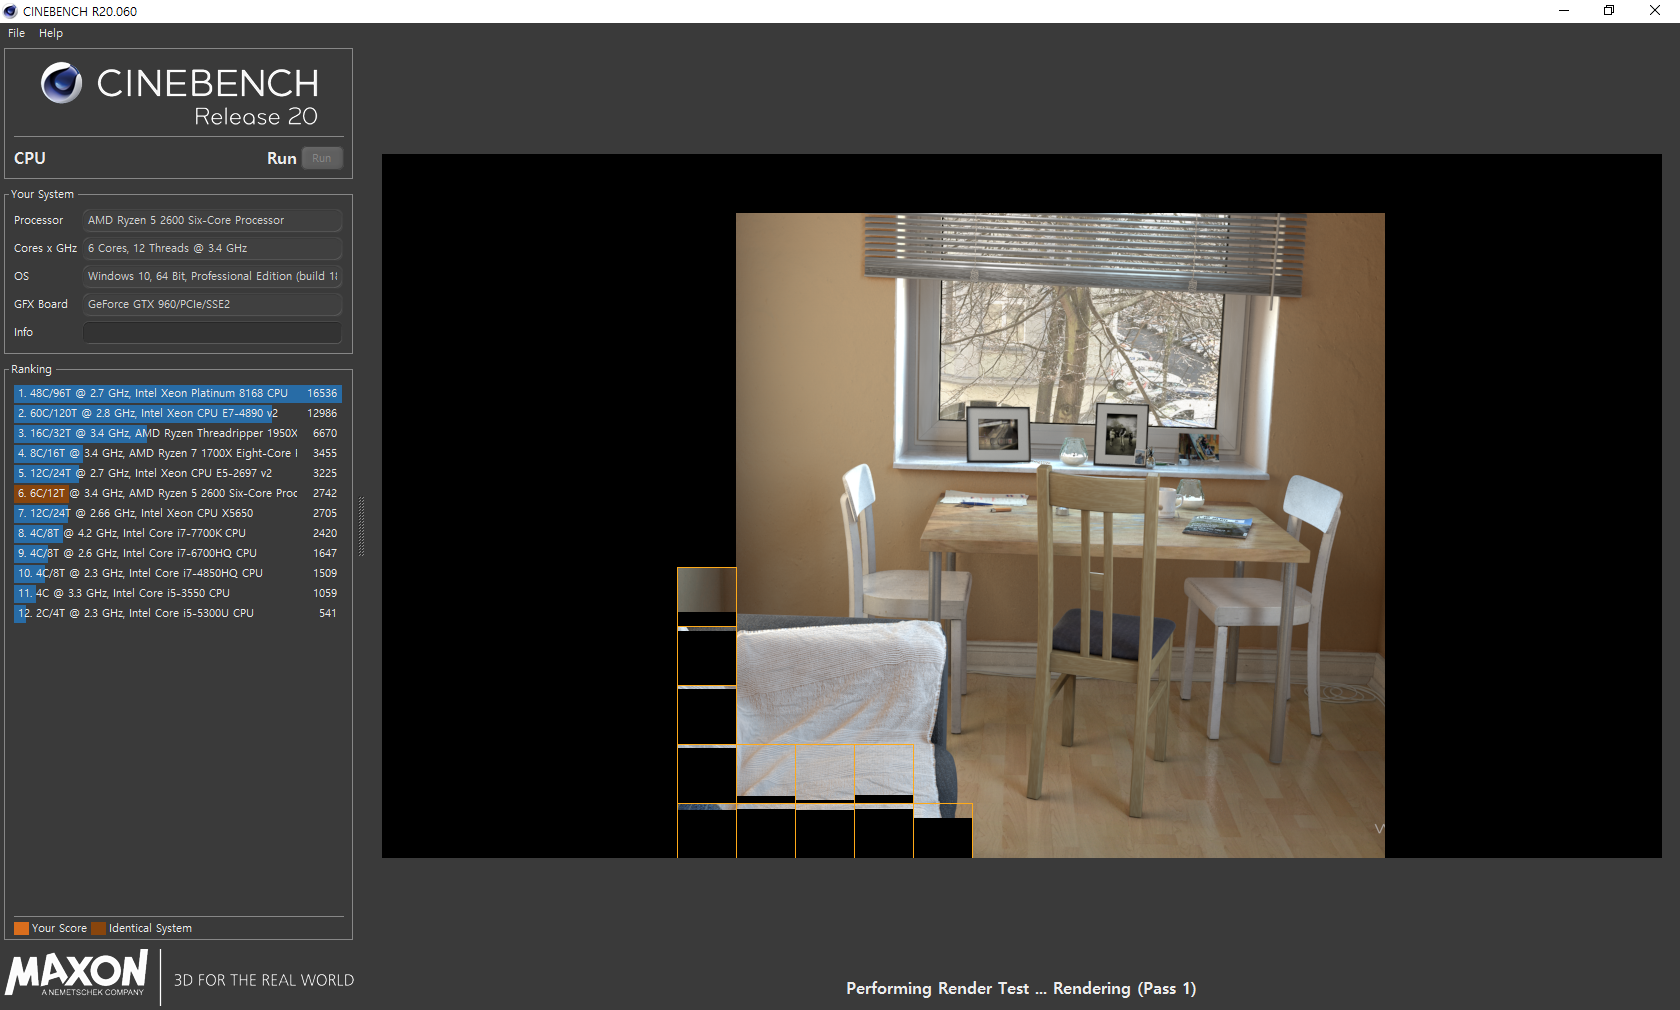1680x1010 pixels.
Task: Select ranking row Xeon E7-4890 v2
Action: [x=177, y=413]
